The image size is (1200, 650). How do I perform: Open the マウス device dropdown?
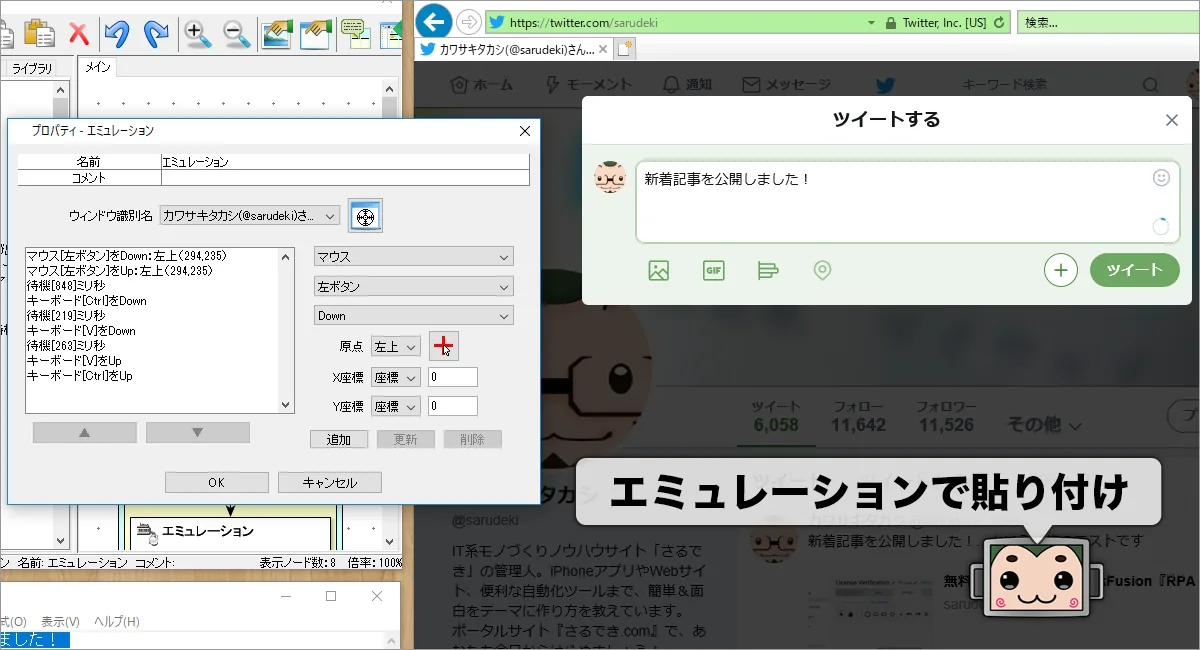(414, 257)
